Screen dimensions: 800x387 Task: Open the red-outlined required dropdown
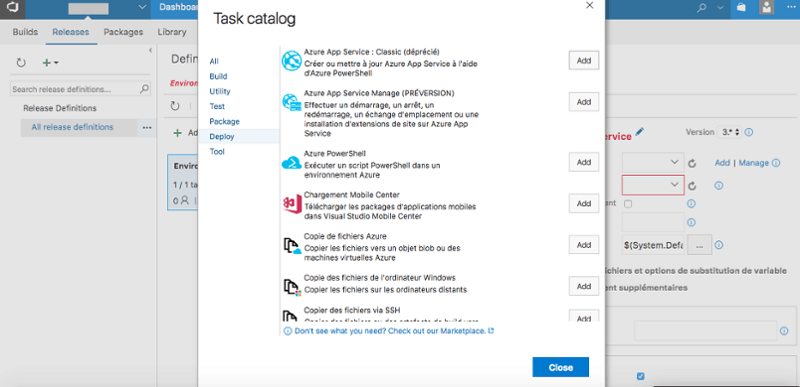click(653, 186)
